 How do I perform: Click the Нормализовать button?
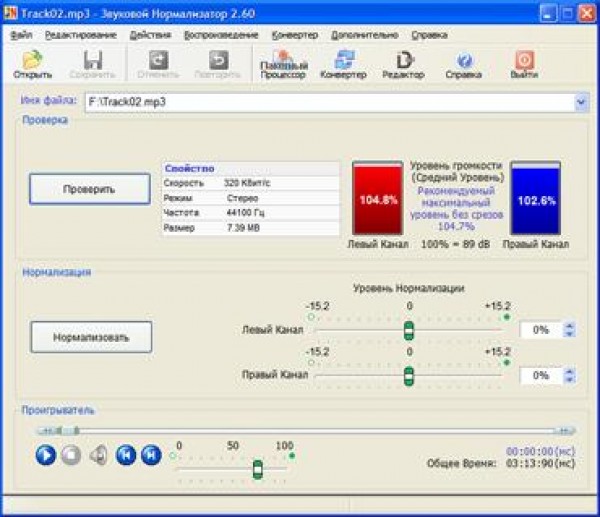click(x=90, y=337)
